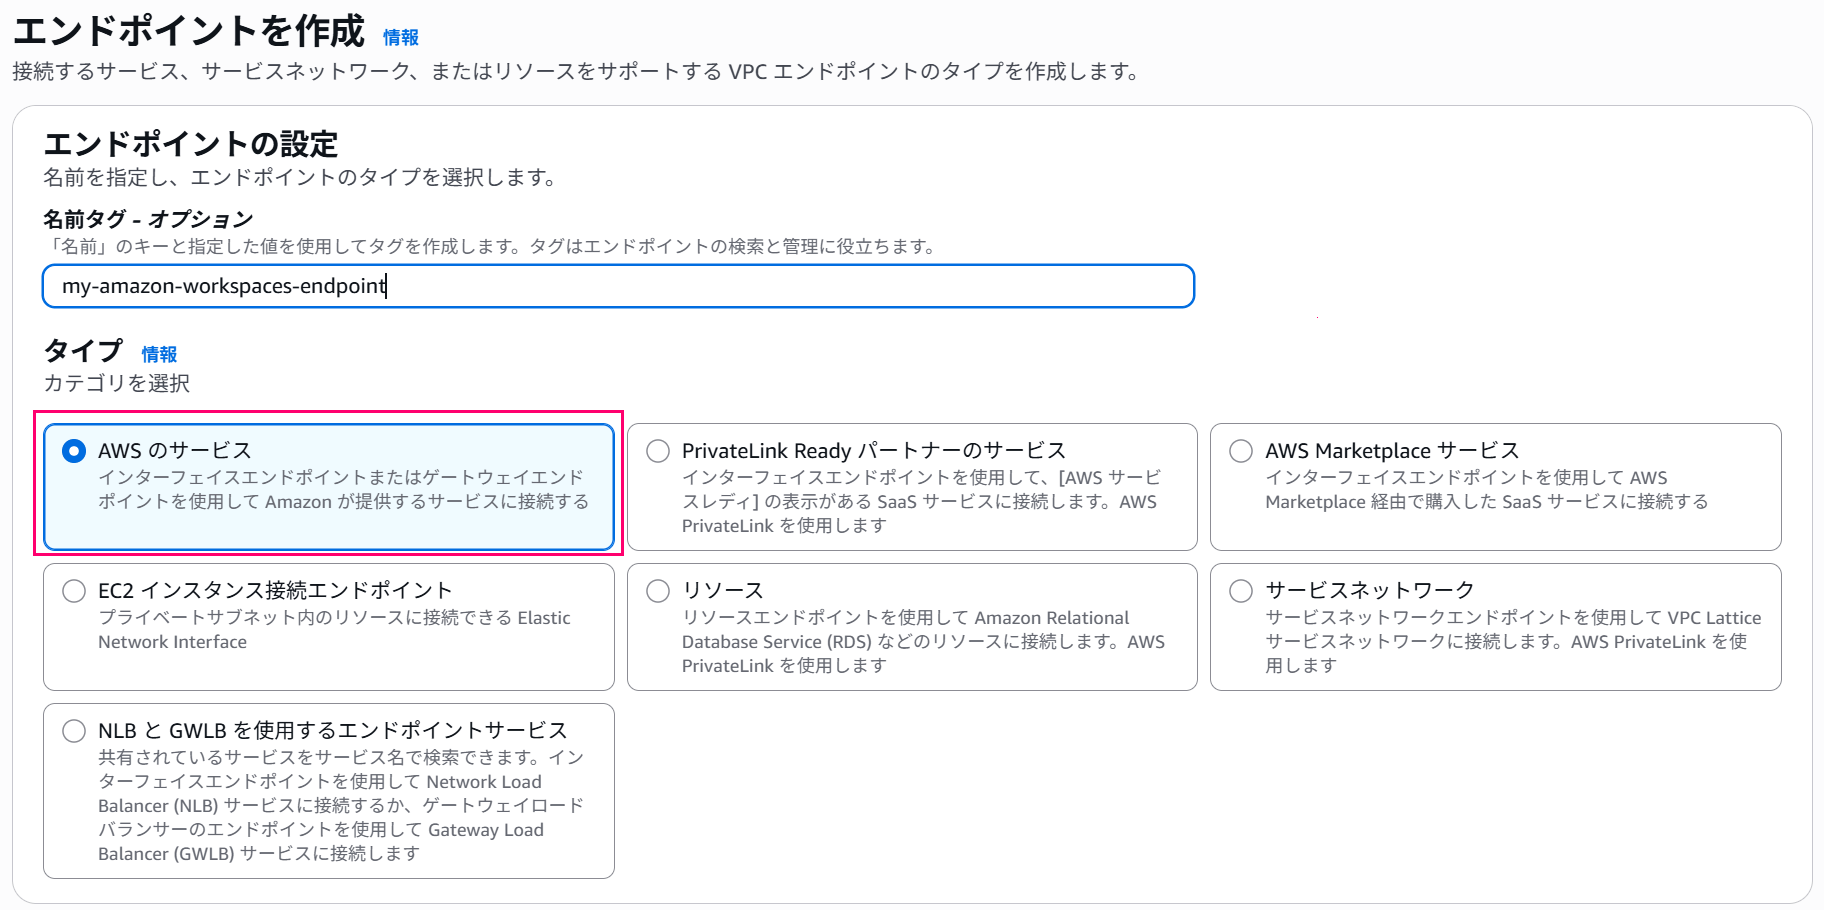The width and height of the screenshot is (1824, 910).
Task: Select the AWS のサービス radio button
Action: (x=74, y=451)
